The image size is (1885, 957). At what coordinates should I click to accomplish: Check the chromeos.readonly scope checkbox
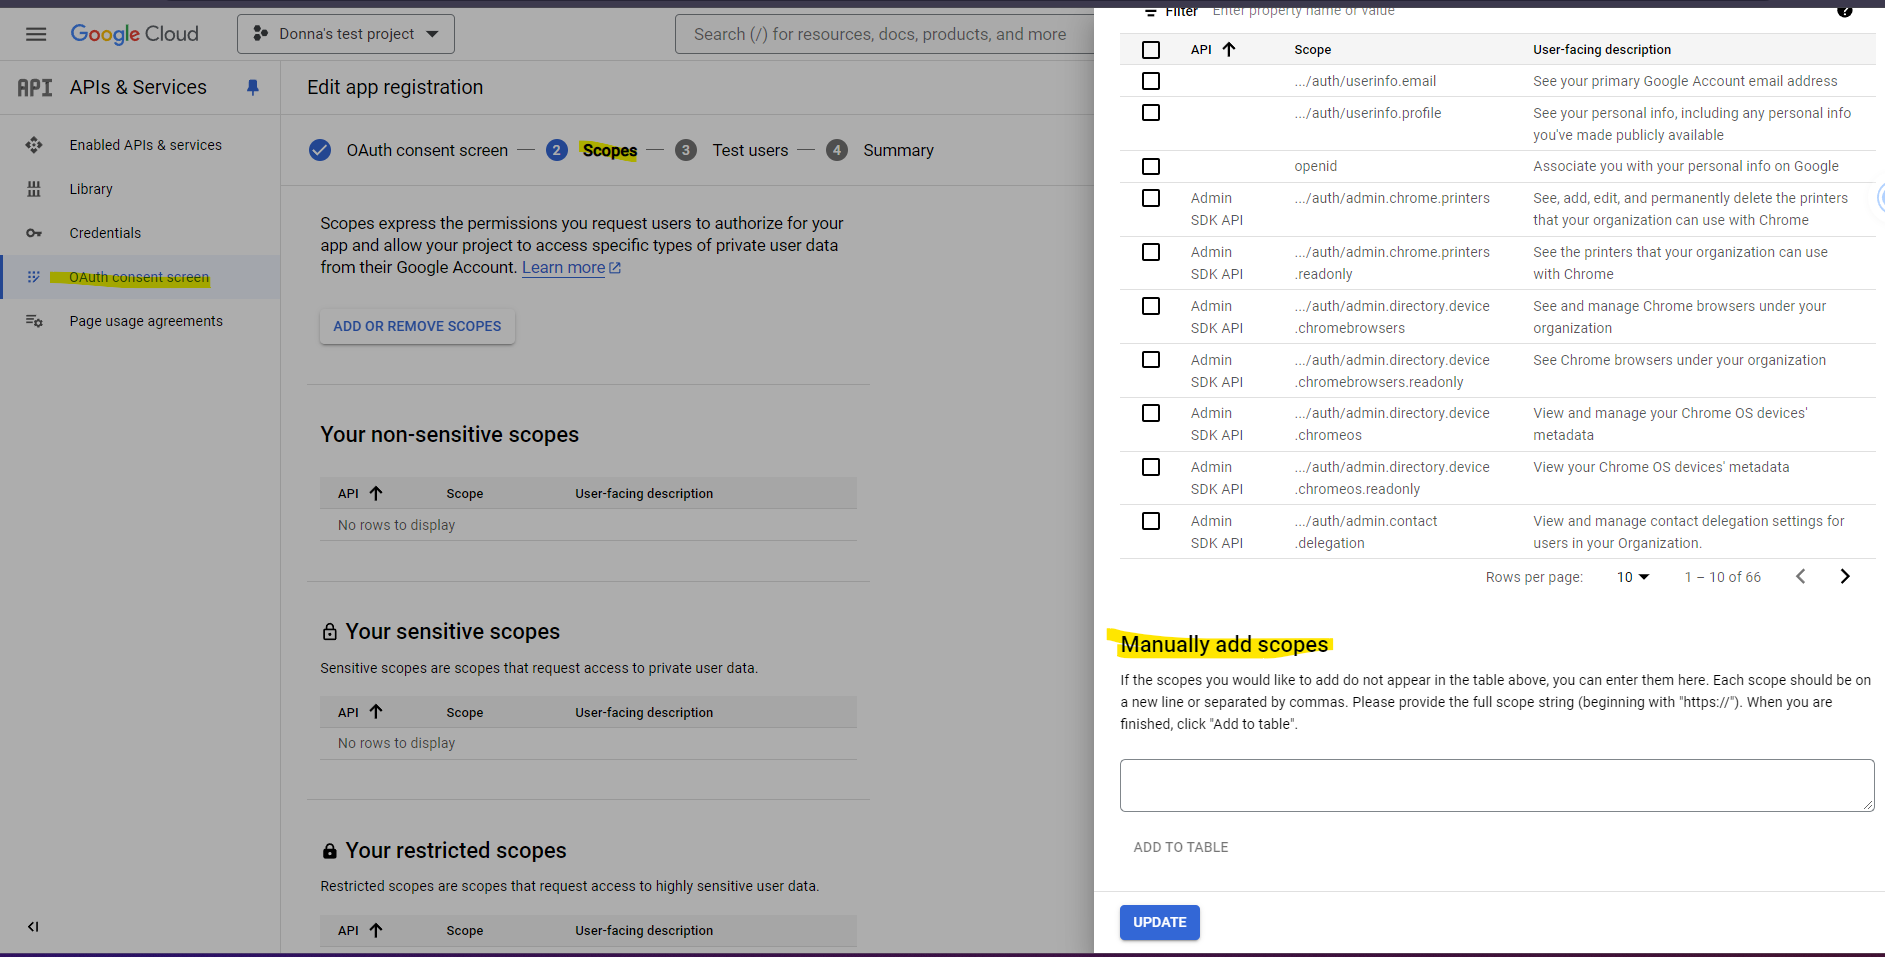click(1151, 467)
